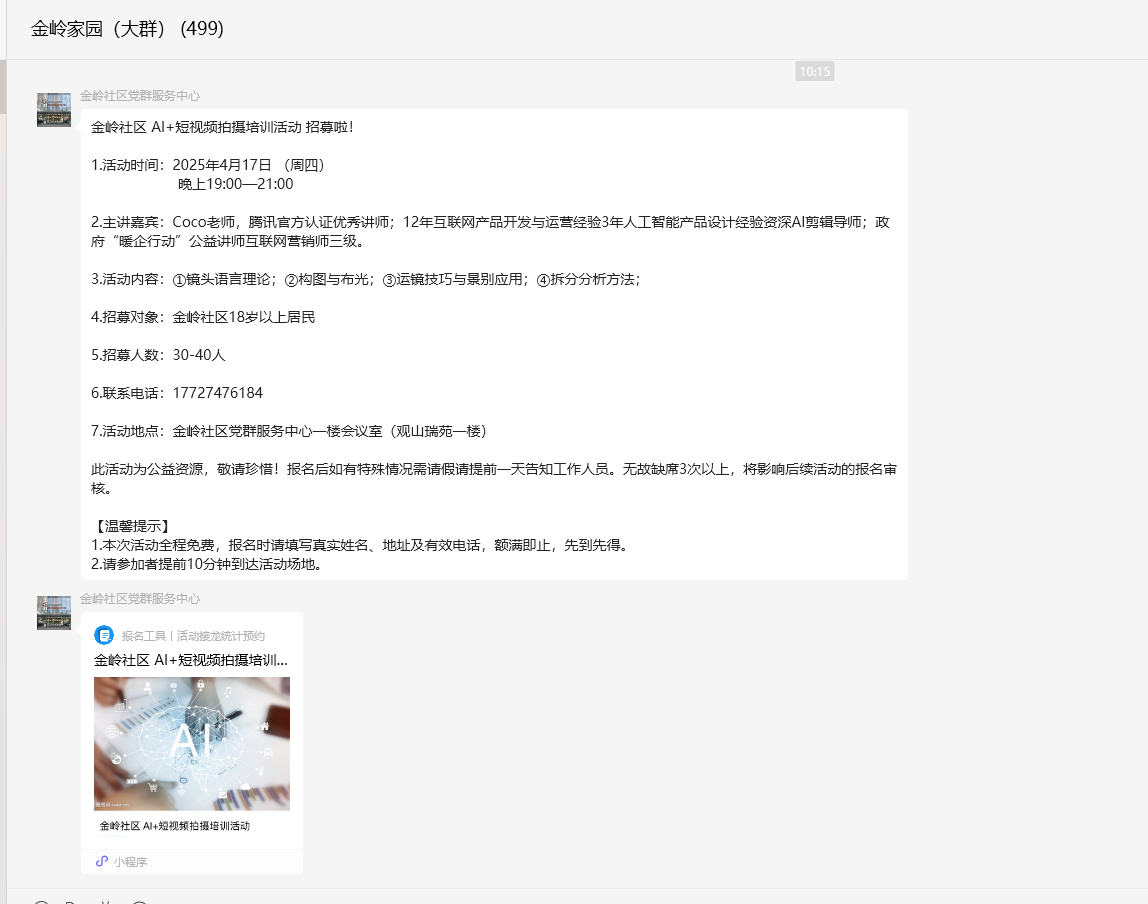Click the purple 小程序 logo icon
This screenshot has width=1148, height=904.
102,861
